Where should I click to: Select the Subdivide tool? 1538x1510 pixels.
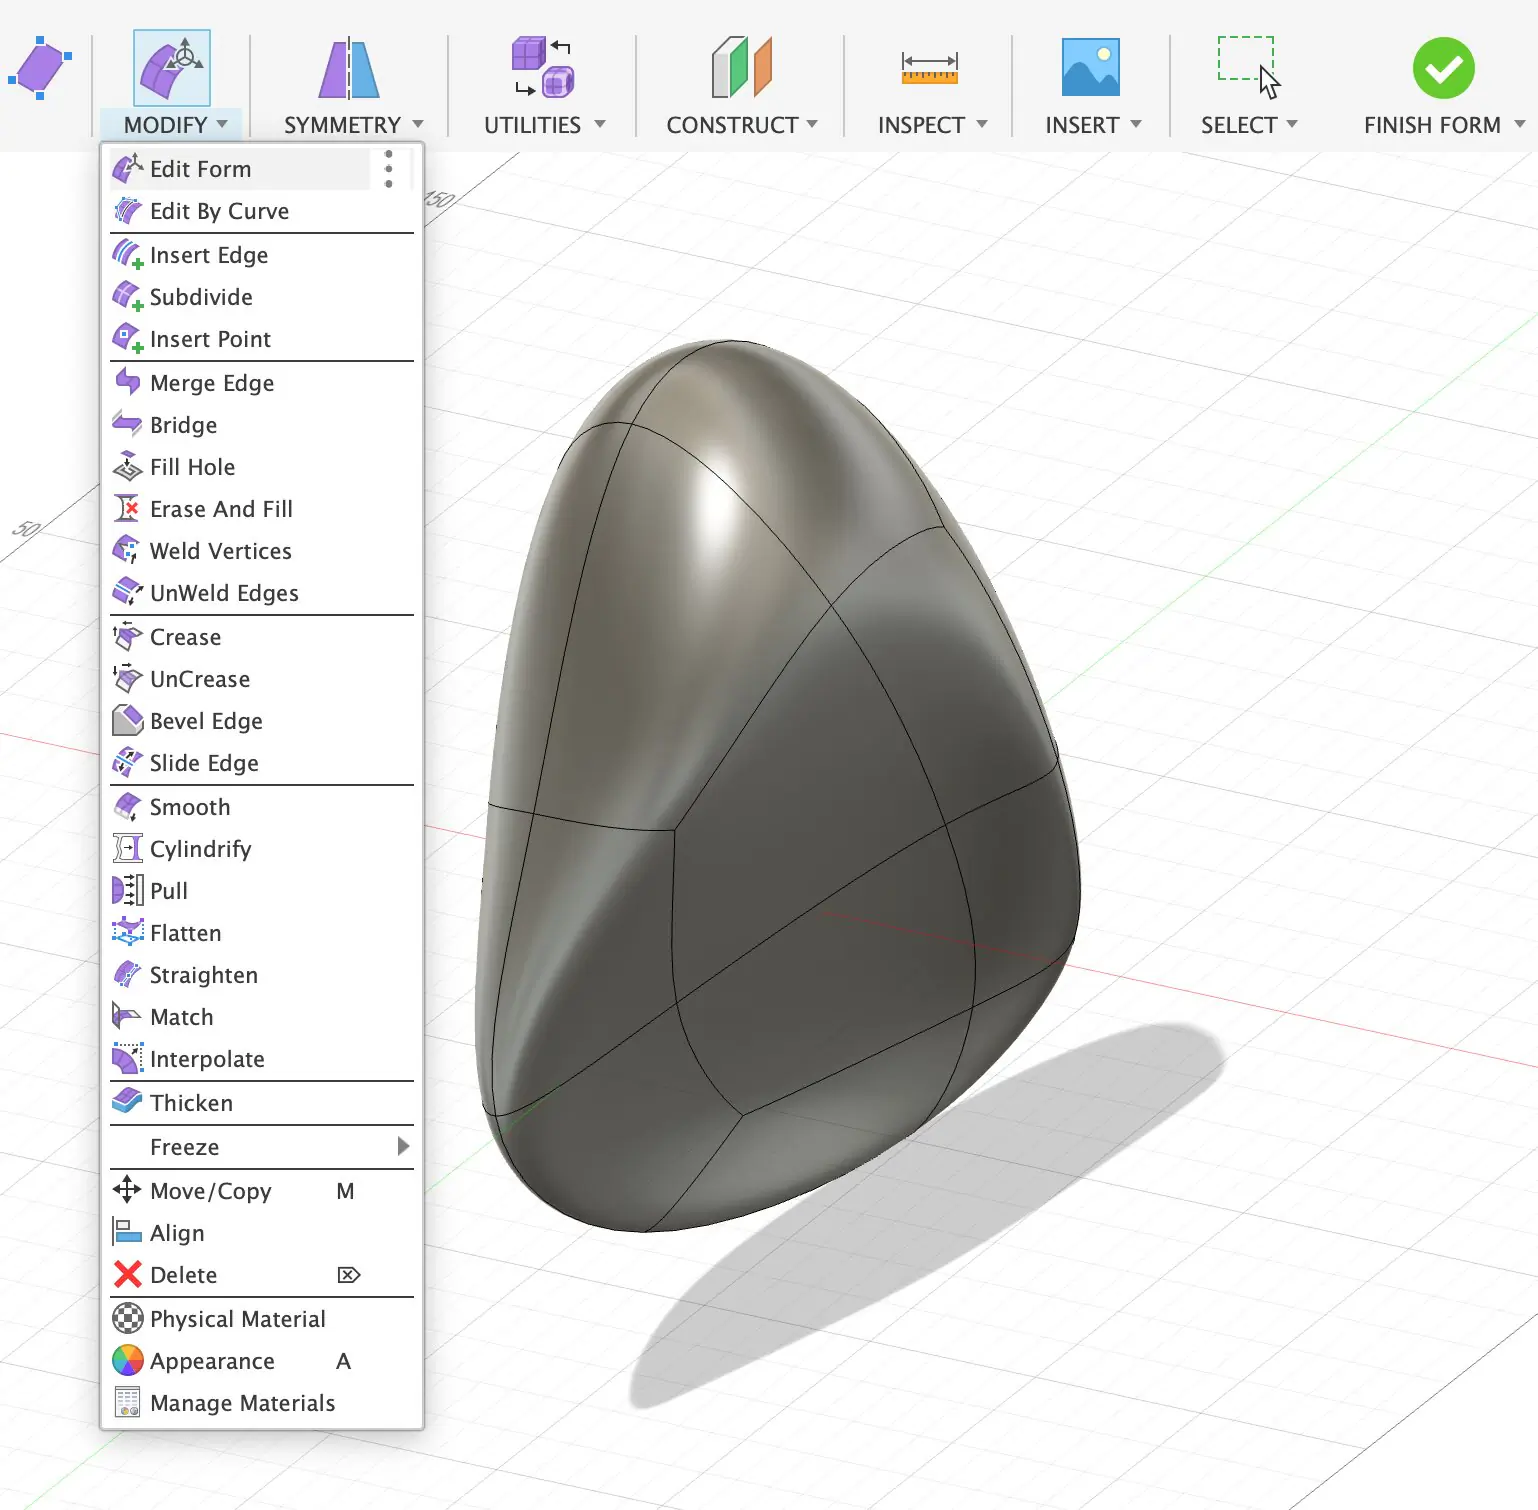coord(200,297)
